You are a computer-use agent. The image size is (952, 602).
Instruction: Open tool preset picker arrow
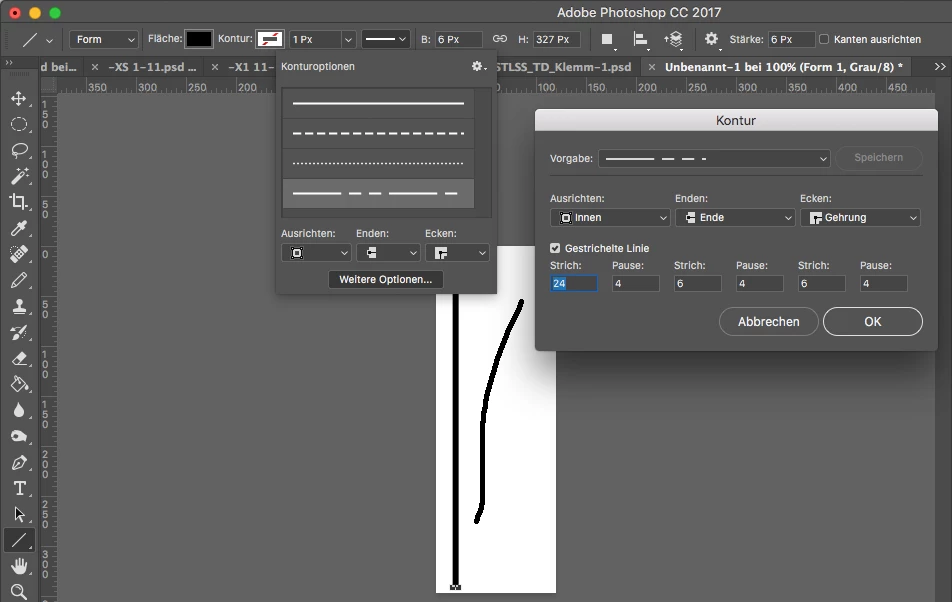pos(49,40)
